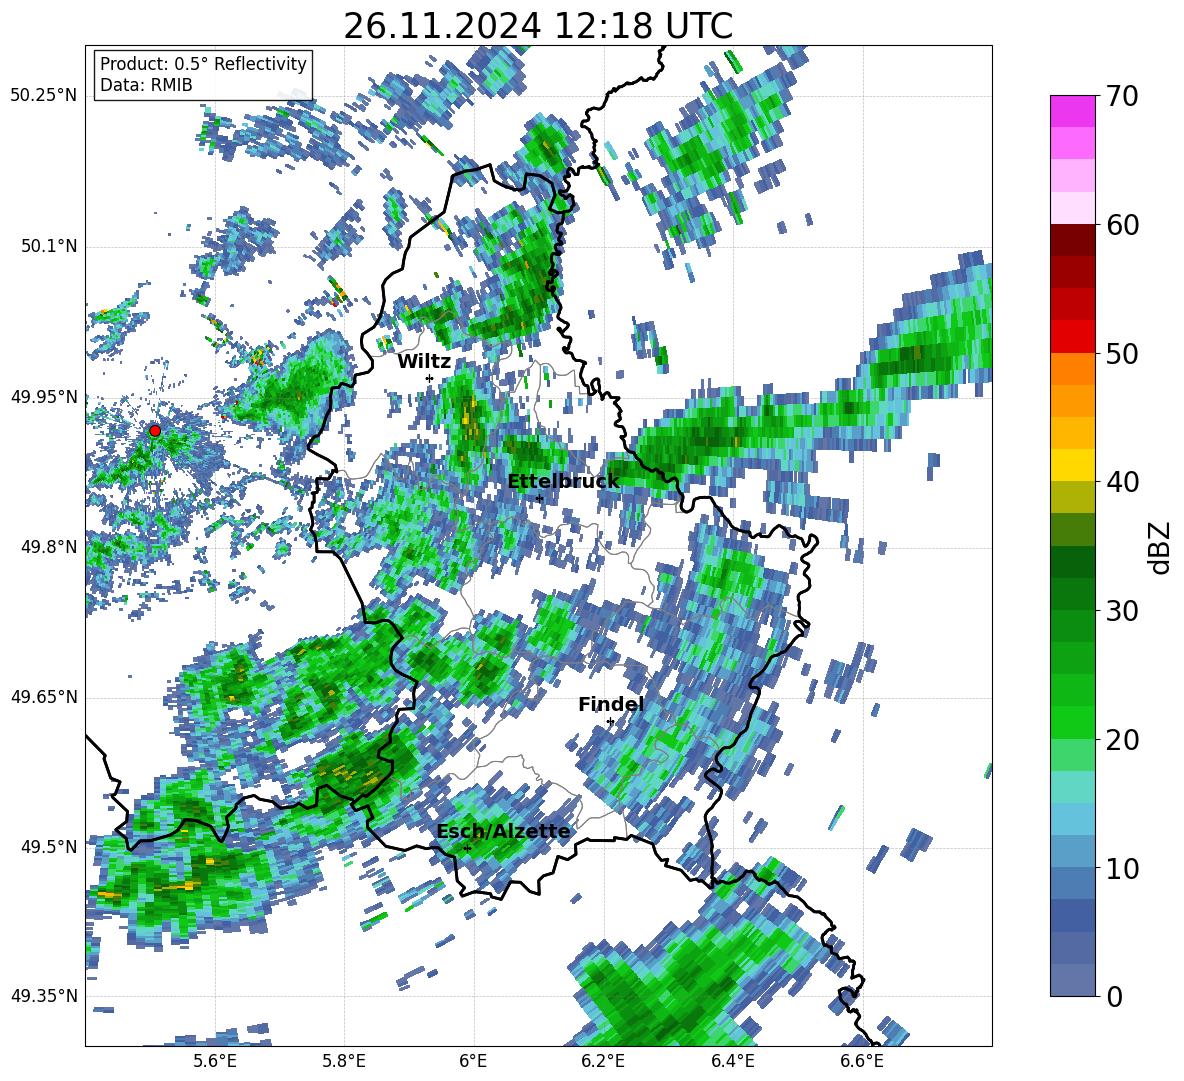Click the 49.95°N latitude label
This screenshot has width=1184, height=1081.
click(44, 396)
